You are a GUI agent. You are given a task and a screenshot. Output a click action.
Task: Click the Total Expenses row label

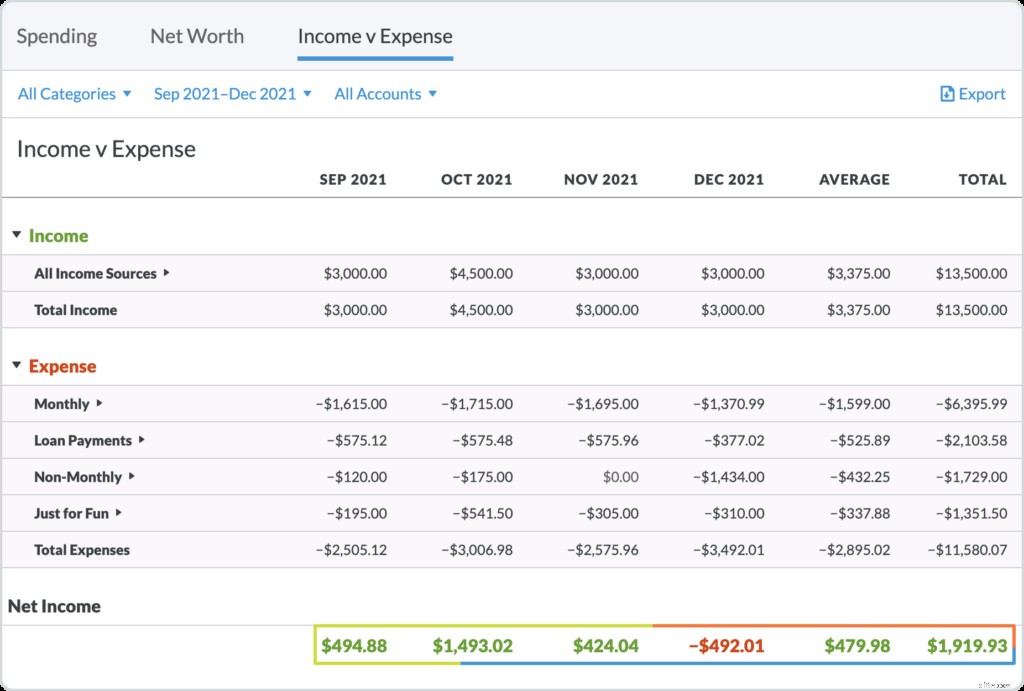tap(85, 549)
